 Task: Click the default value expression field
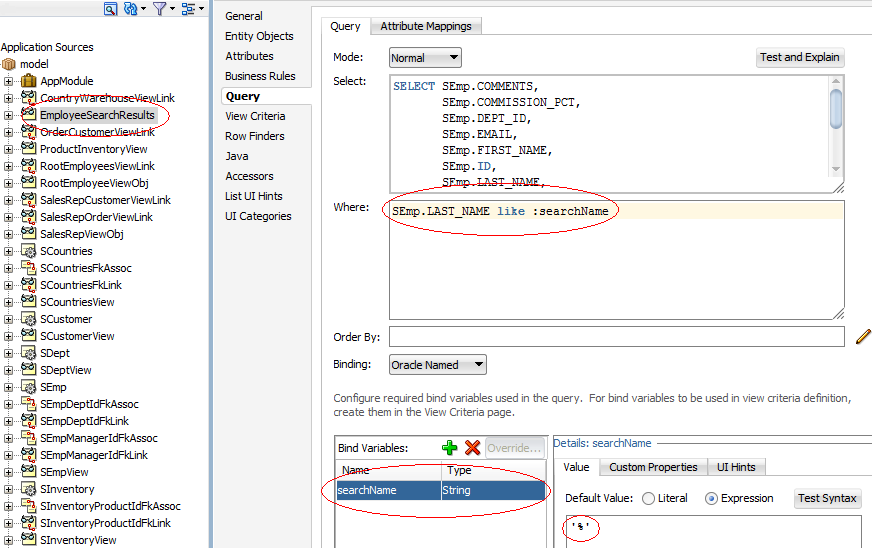tap(714, 531)
